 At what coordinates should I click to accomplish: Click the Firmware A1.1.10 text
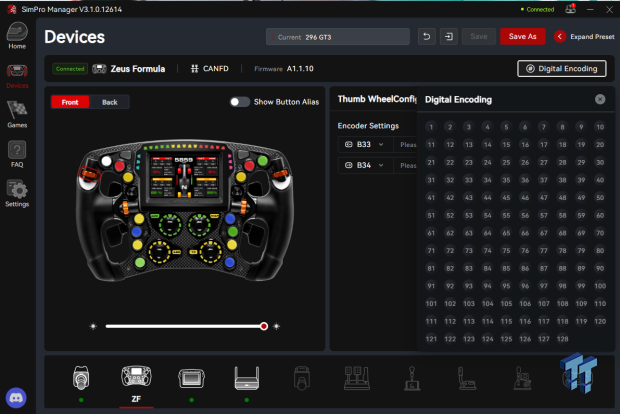(x=284, y=69)
